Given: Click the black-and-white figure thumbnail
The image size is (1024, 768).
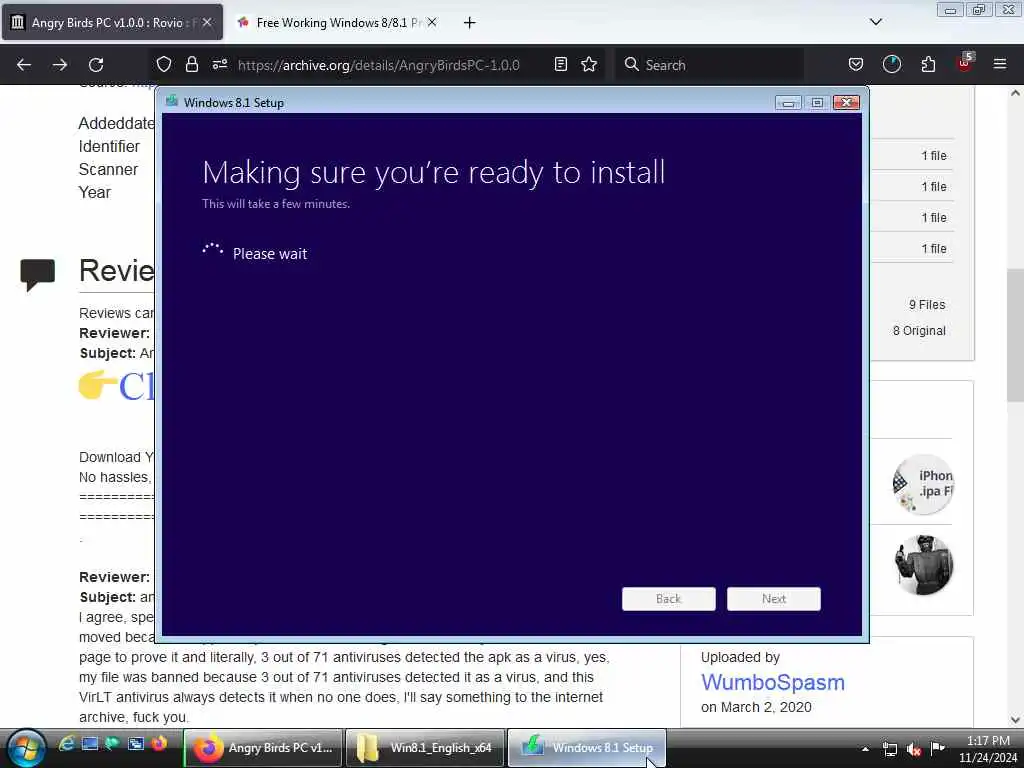Looking at the screenshot, I should pyautogui.click(x=923, y=565).
